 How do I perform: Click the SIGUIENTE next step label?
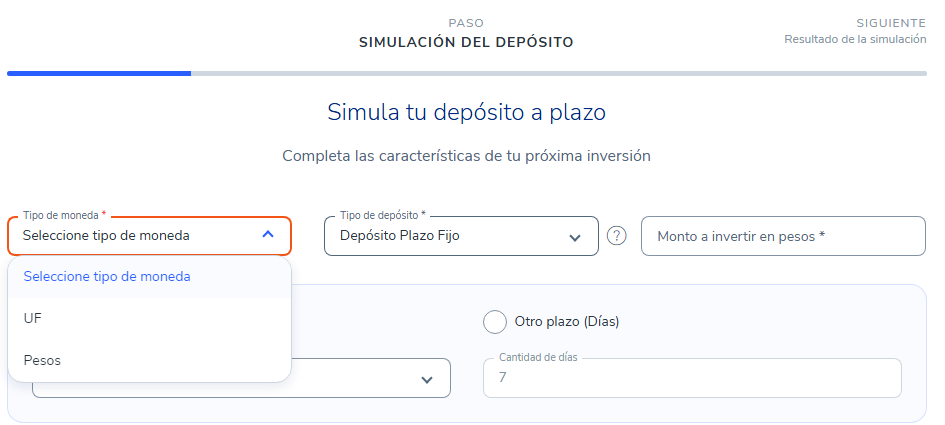(891, 23)
